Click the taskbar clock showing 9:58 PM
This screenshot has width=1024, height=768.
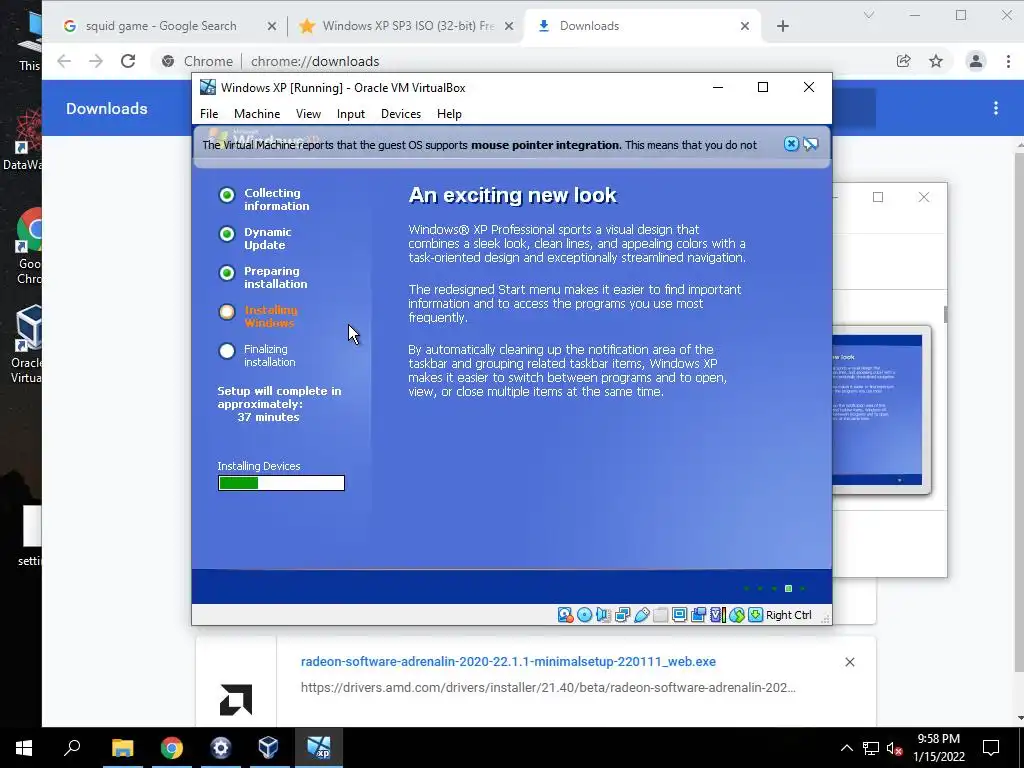click(x=938, y=748)
